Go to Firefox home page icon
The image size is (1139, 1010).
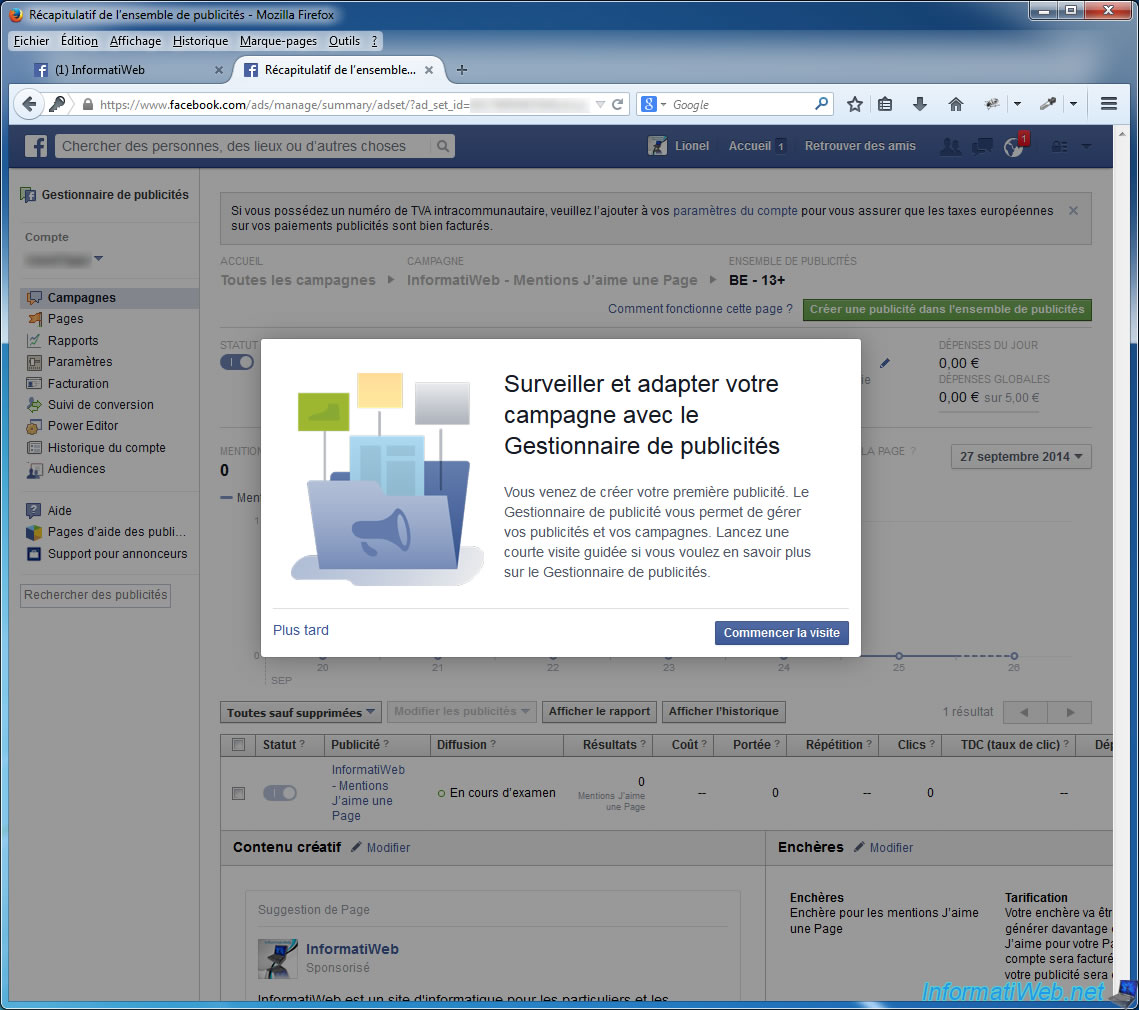click(956, 104)
